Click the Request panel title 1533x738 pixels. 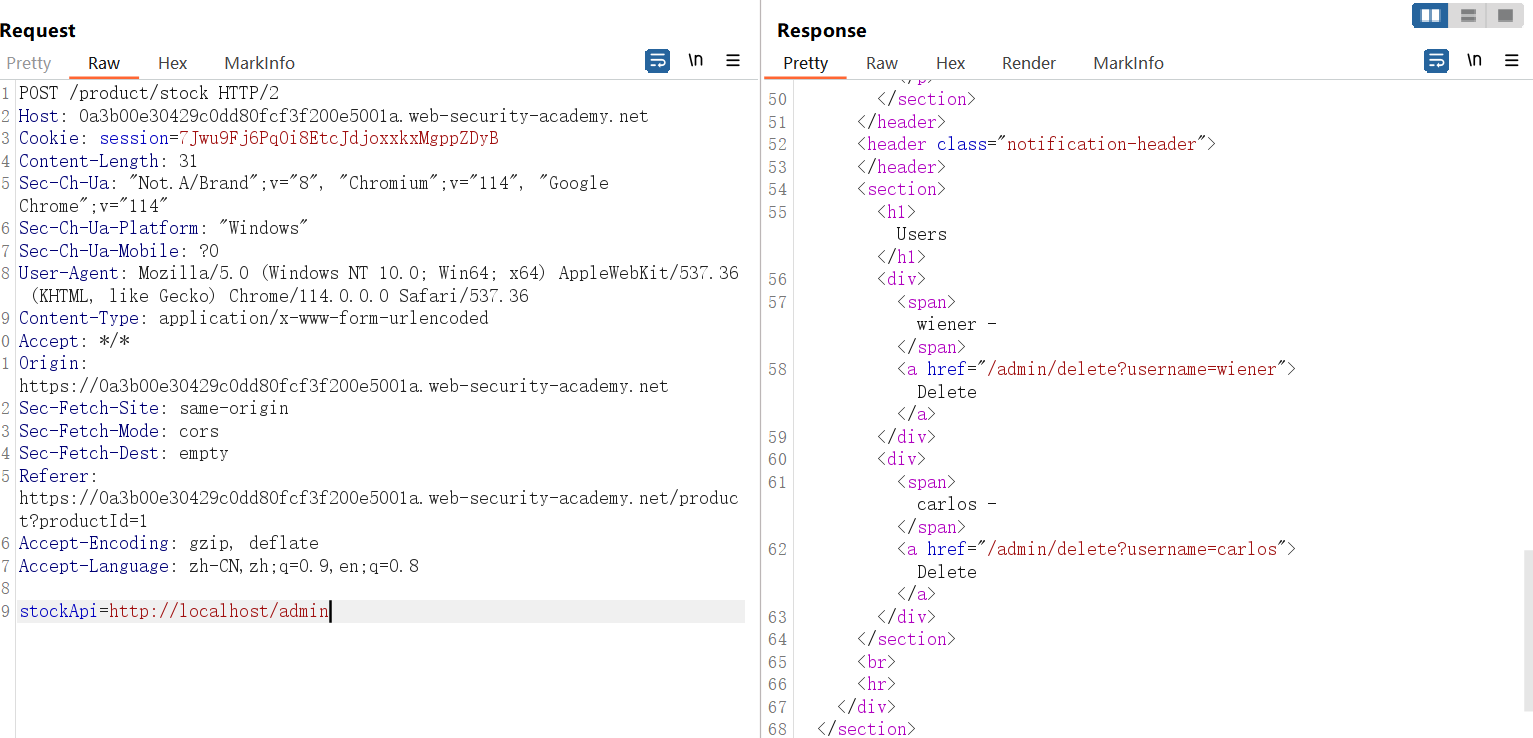click(38, 31)
